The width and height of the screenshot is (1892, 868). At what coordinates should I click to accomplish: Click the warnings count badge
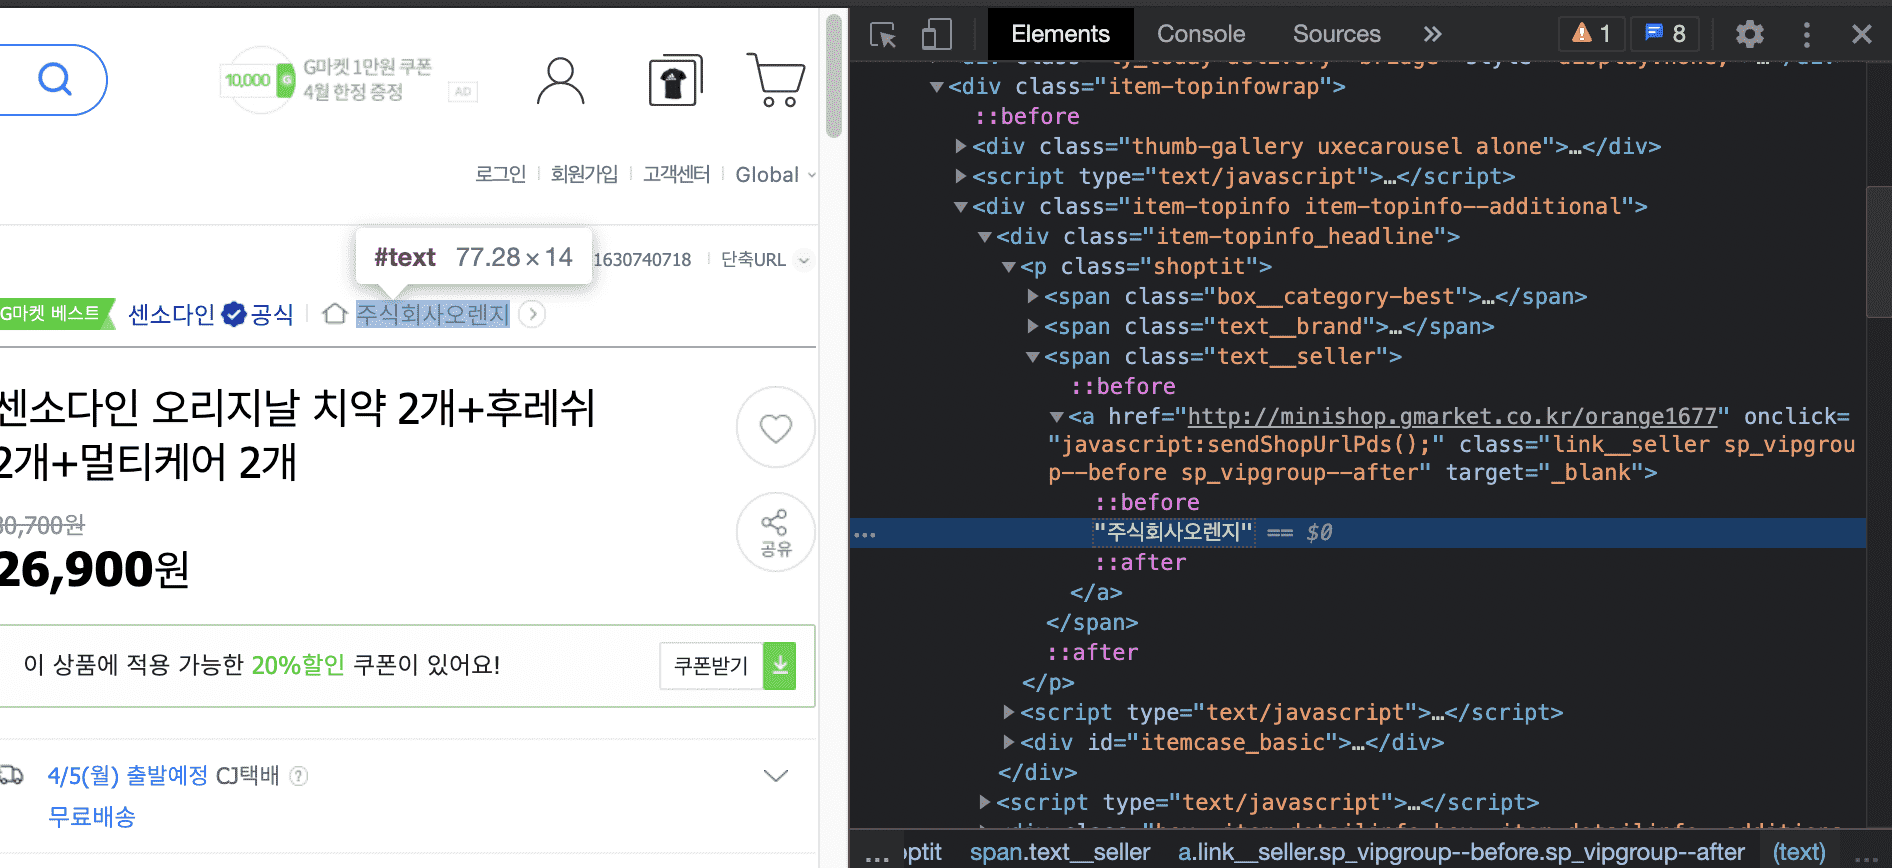[1592, 34]
